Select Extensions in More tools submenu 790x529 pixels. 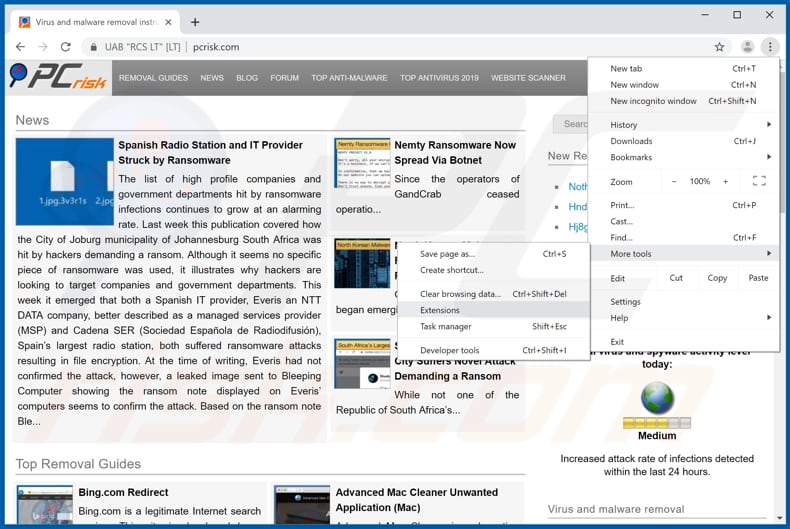click(x=493, y=310)
